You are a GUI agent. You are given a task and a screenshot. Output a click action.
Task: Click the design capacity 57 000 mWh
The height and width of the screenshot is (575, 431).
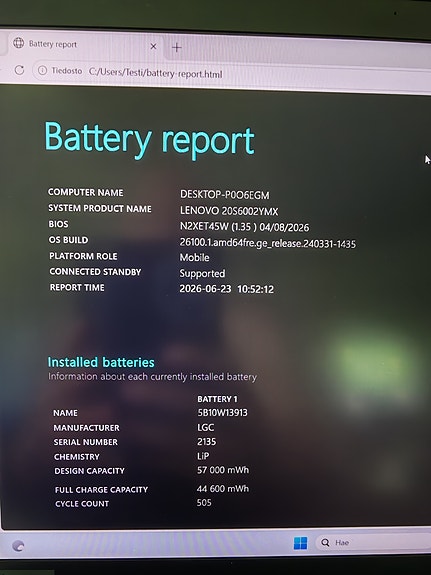223,470
